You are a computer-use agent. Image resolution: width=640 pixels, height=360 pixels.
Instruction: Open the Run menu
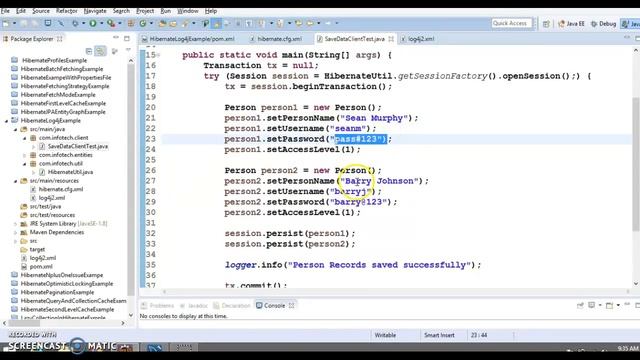pos(165,11)
